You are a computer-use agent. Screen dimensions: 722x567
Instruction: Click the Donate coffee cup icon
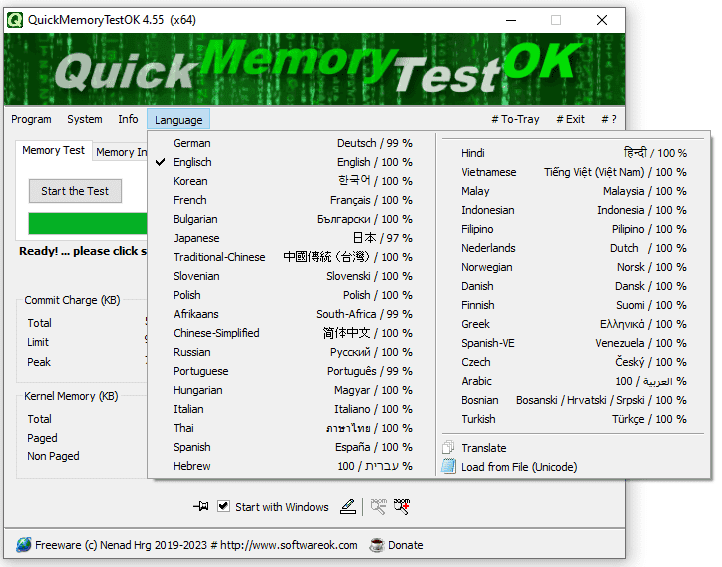click(376, 545)
